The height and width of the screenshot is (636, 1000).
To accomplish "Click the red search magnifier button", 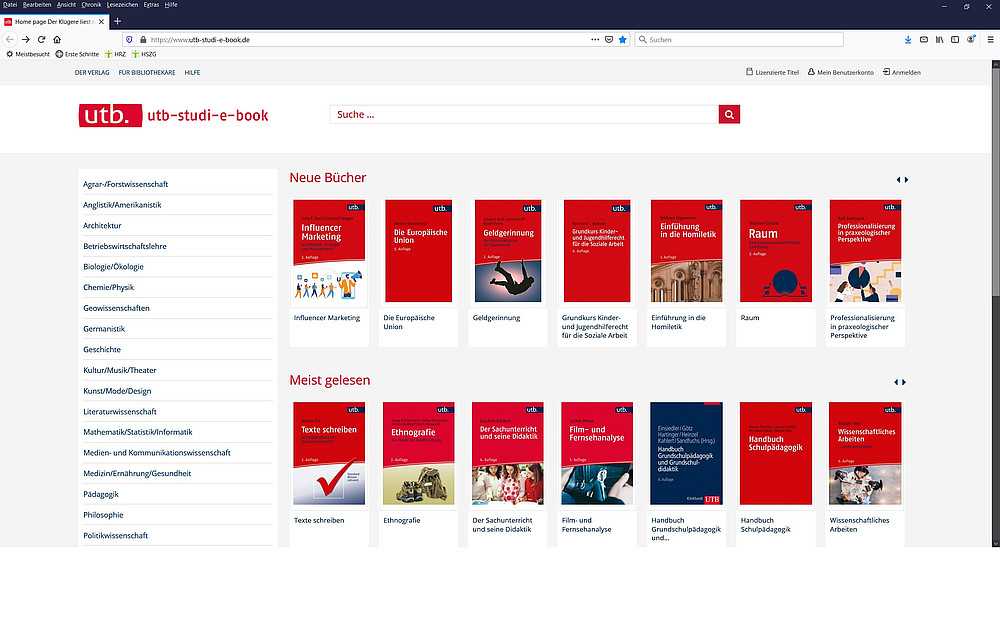I will click(729, 114).
